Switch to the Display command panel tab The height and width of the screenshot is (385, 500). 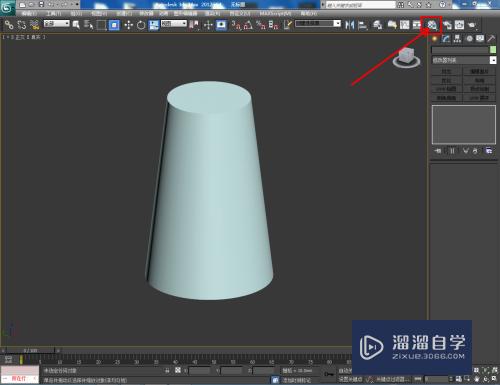480,39
